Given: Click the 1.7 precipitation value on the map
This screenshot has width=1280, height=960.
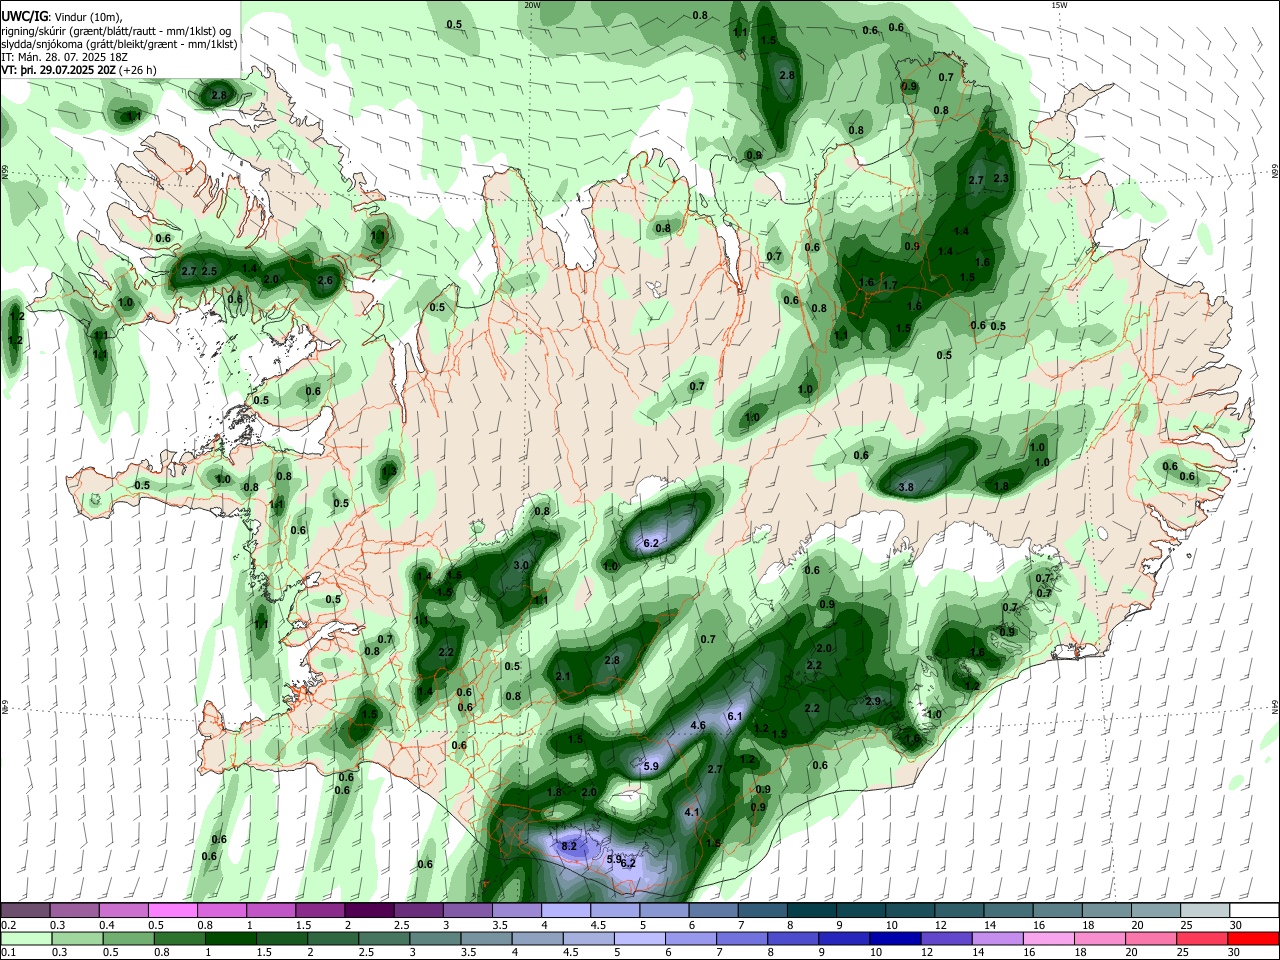Looking at the screenshot, I should pyautogui.click(x=889, y=285).
